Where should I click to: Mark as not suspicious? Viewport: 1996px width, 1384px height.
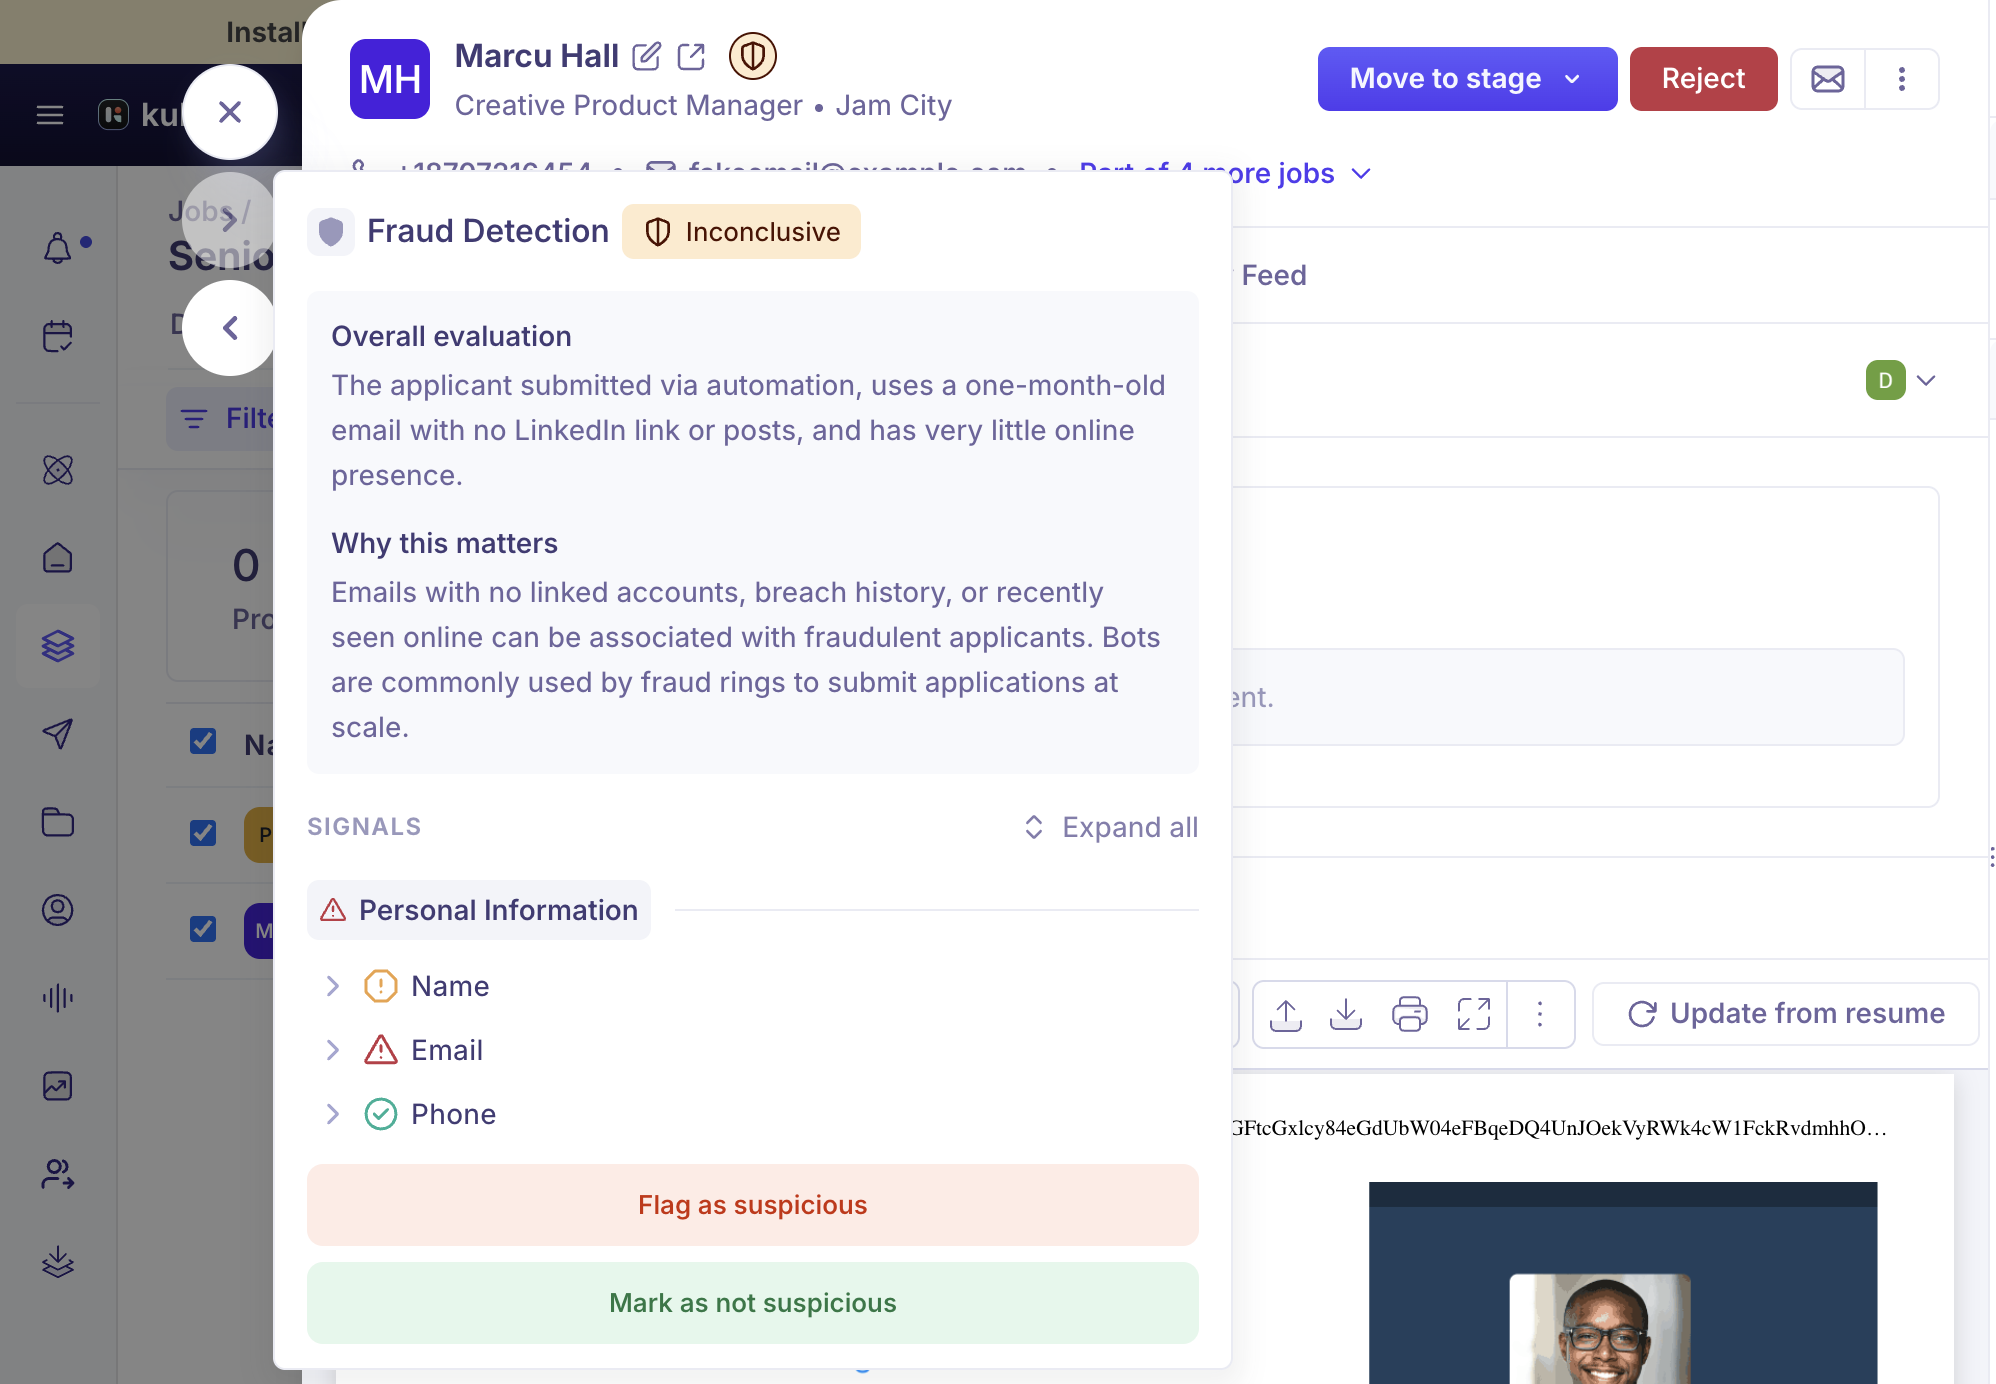pyautogui.click(x=753, y=1303)
